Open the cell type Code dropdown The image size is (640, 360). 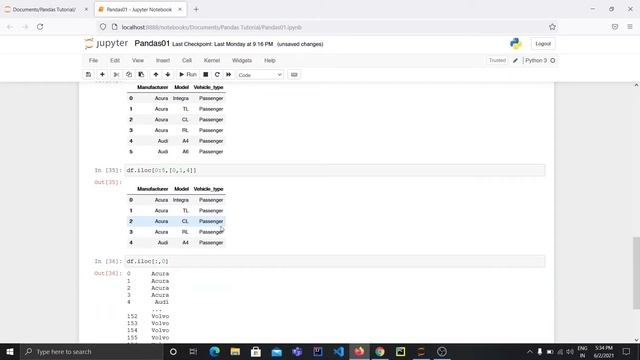click(x=260, y=75)
